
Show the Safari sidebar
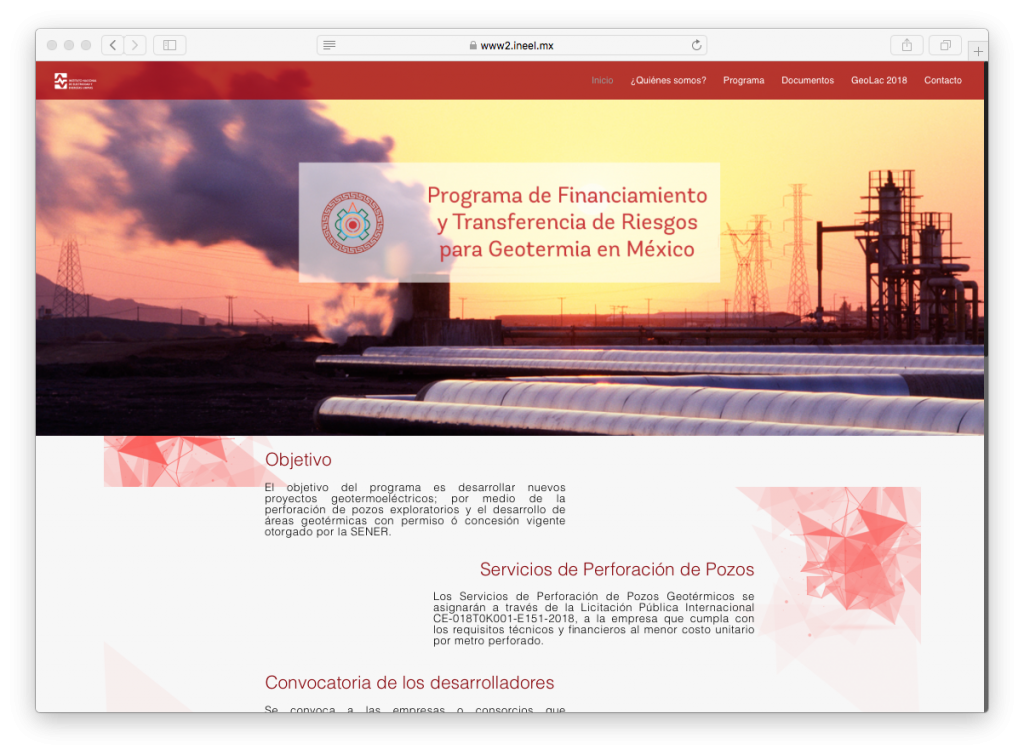coord(169,45)
